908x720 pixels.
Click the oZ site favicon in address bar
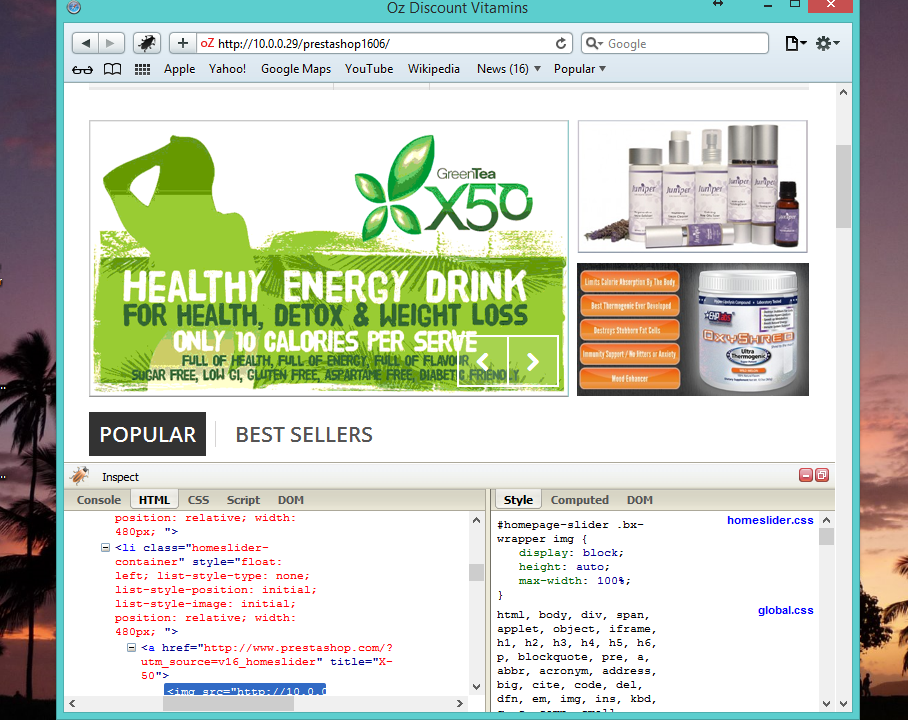pyautogui.click(x=207, y=43)
